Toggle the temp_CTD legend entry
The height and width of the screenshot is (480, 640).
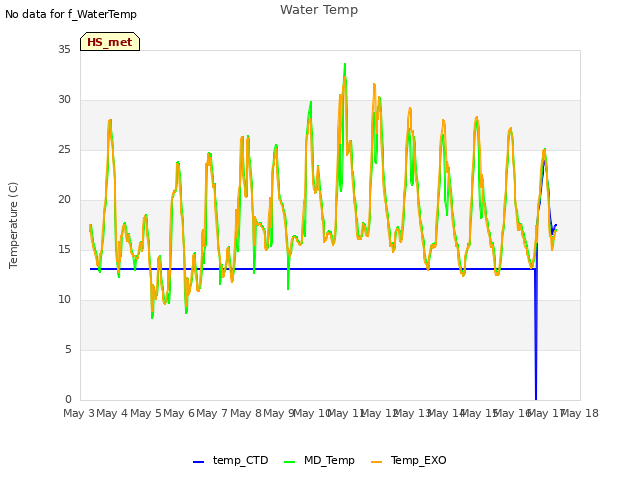[x=231, y=460]
